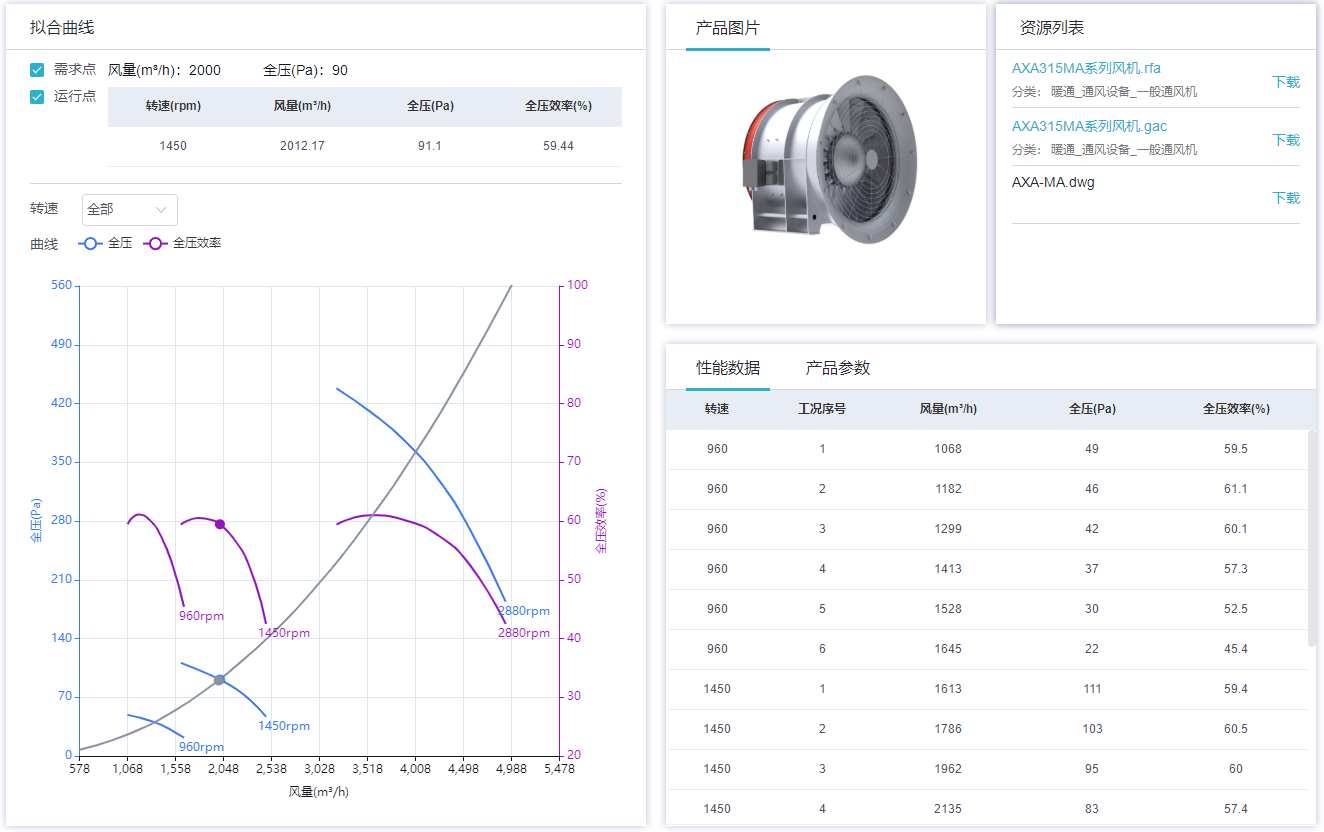Image resolution: width=1324 pixels, height=832 pixels.
Task: Click the 风量(m³/h) x-axis title
Action: coord(319,791)
